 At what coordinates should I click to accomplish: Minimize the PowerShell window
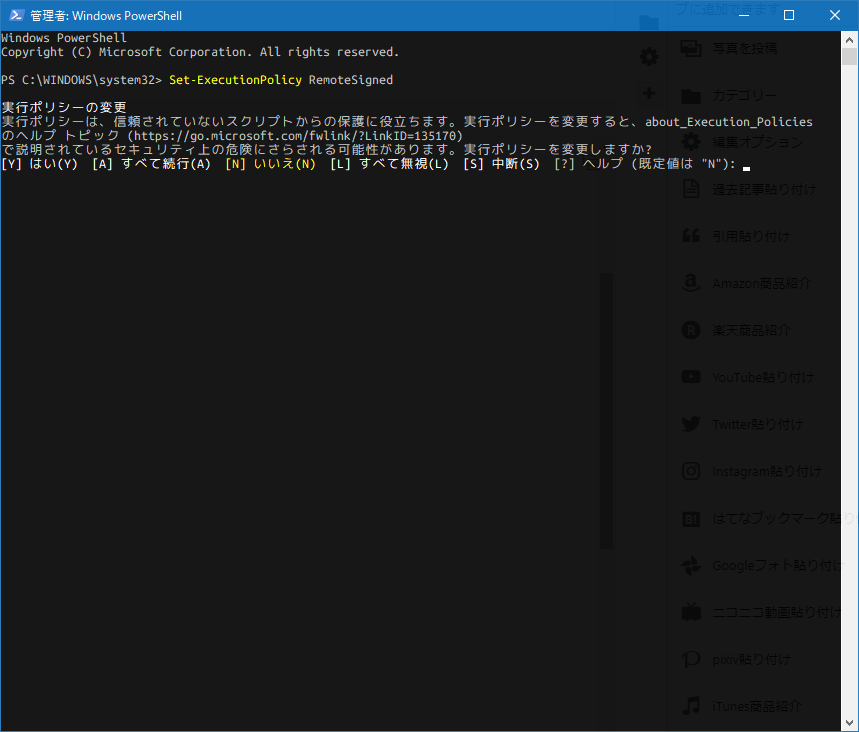[743, 15]
